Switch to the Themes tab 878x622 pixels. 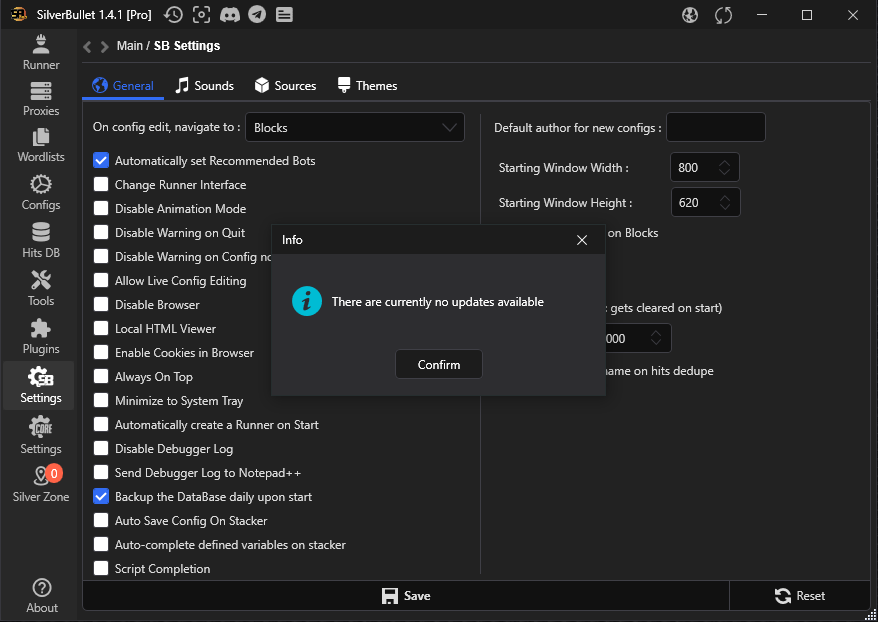[367, 86]
